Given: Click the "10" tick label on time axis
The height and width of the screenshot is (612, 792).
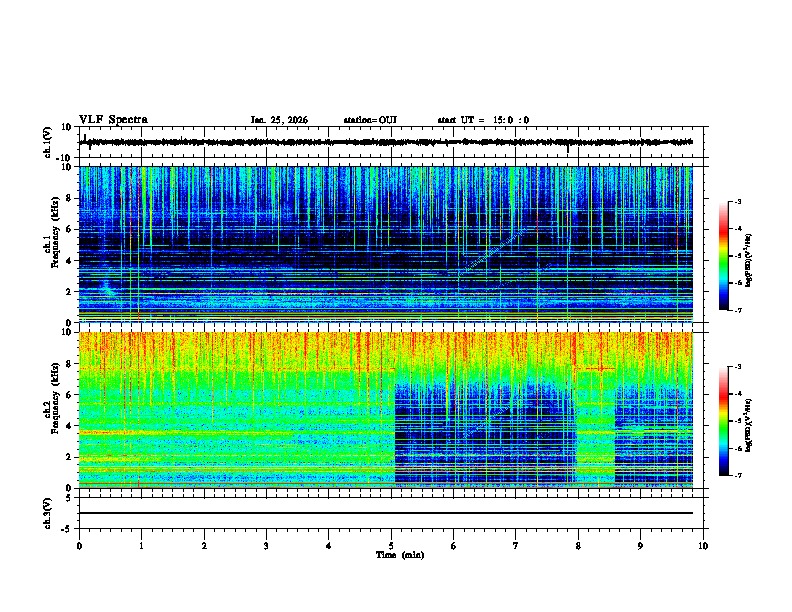Looking at the screenshot, I should pos(703,546).
